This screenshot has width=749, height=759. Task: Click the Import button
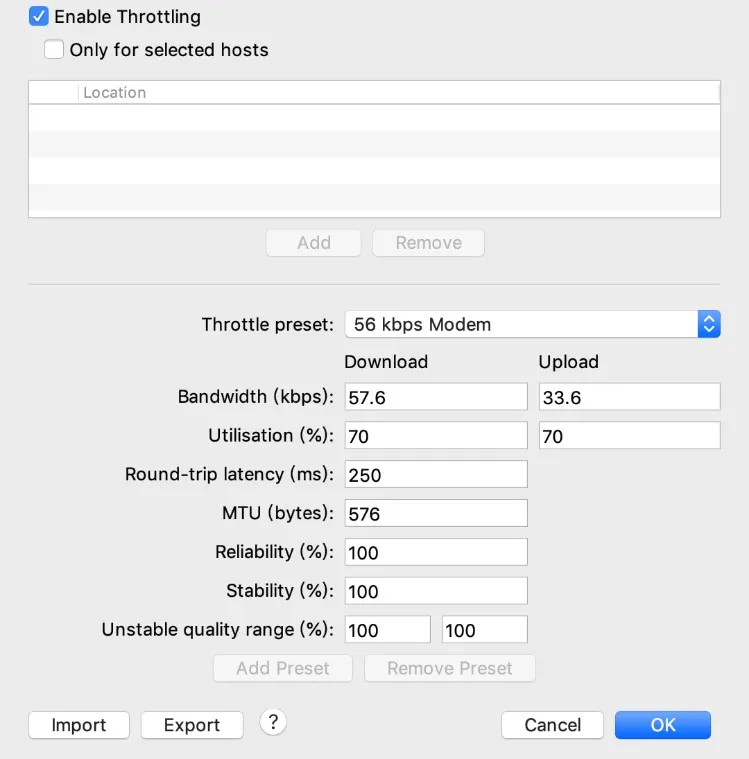(x=79, y=725)
